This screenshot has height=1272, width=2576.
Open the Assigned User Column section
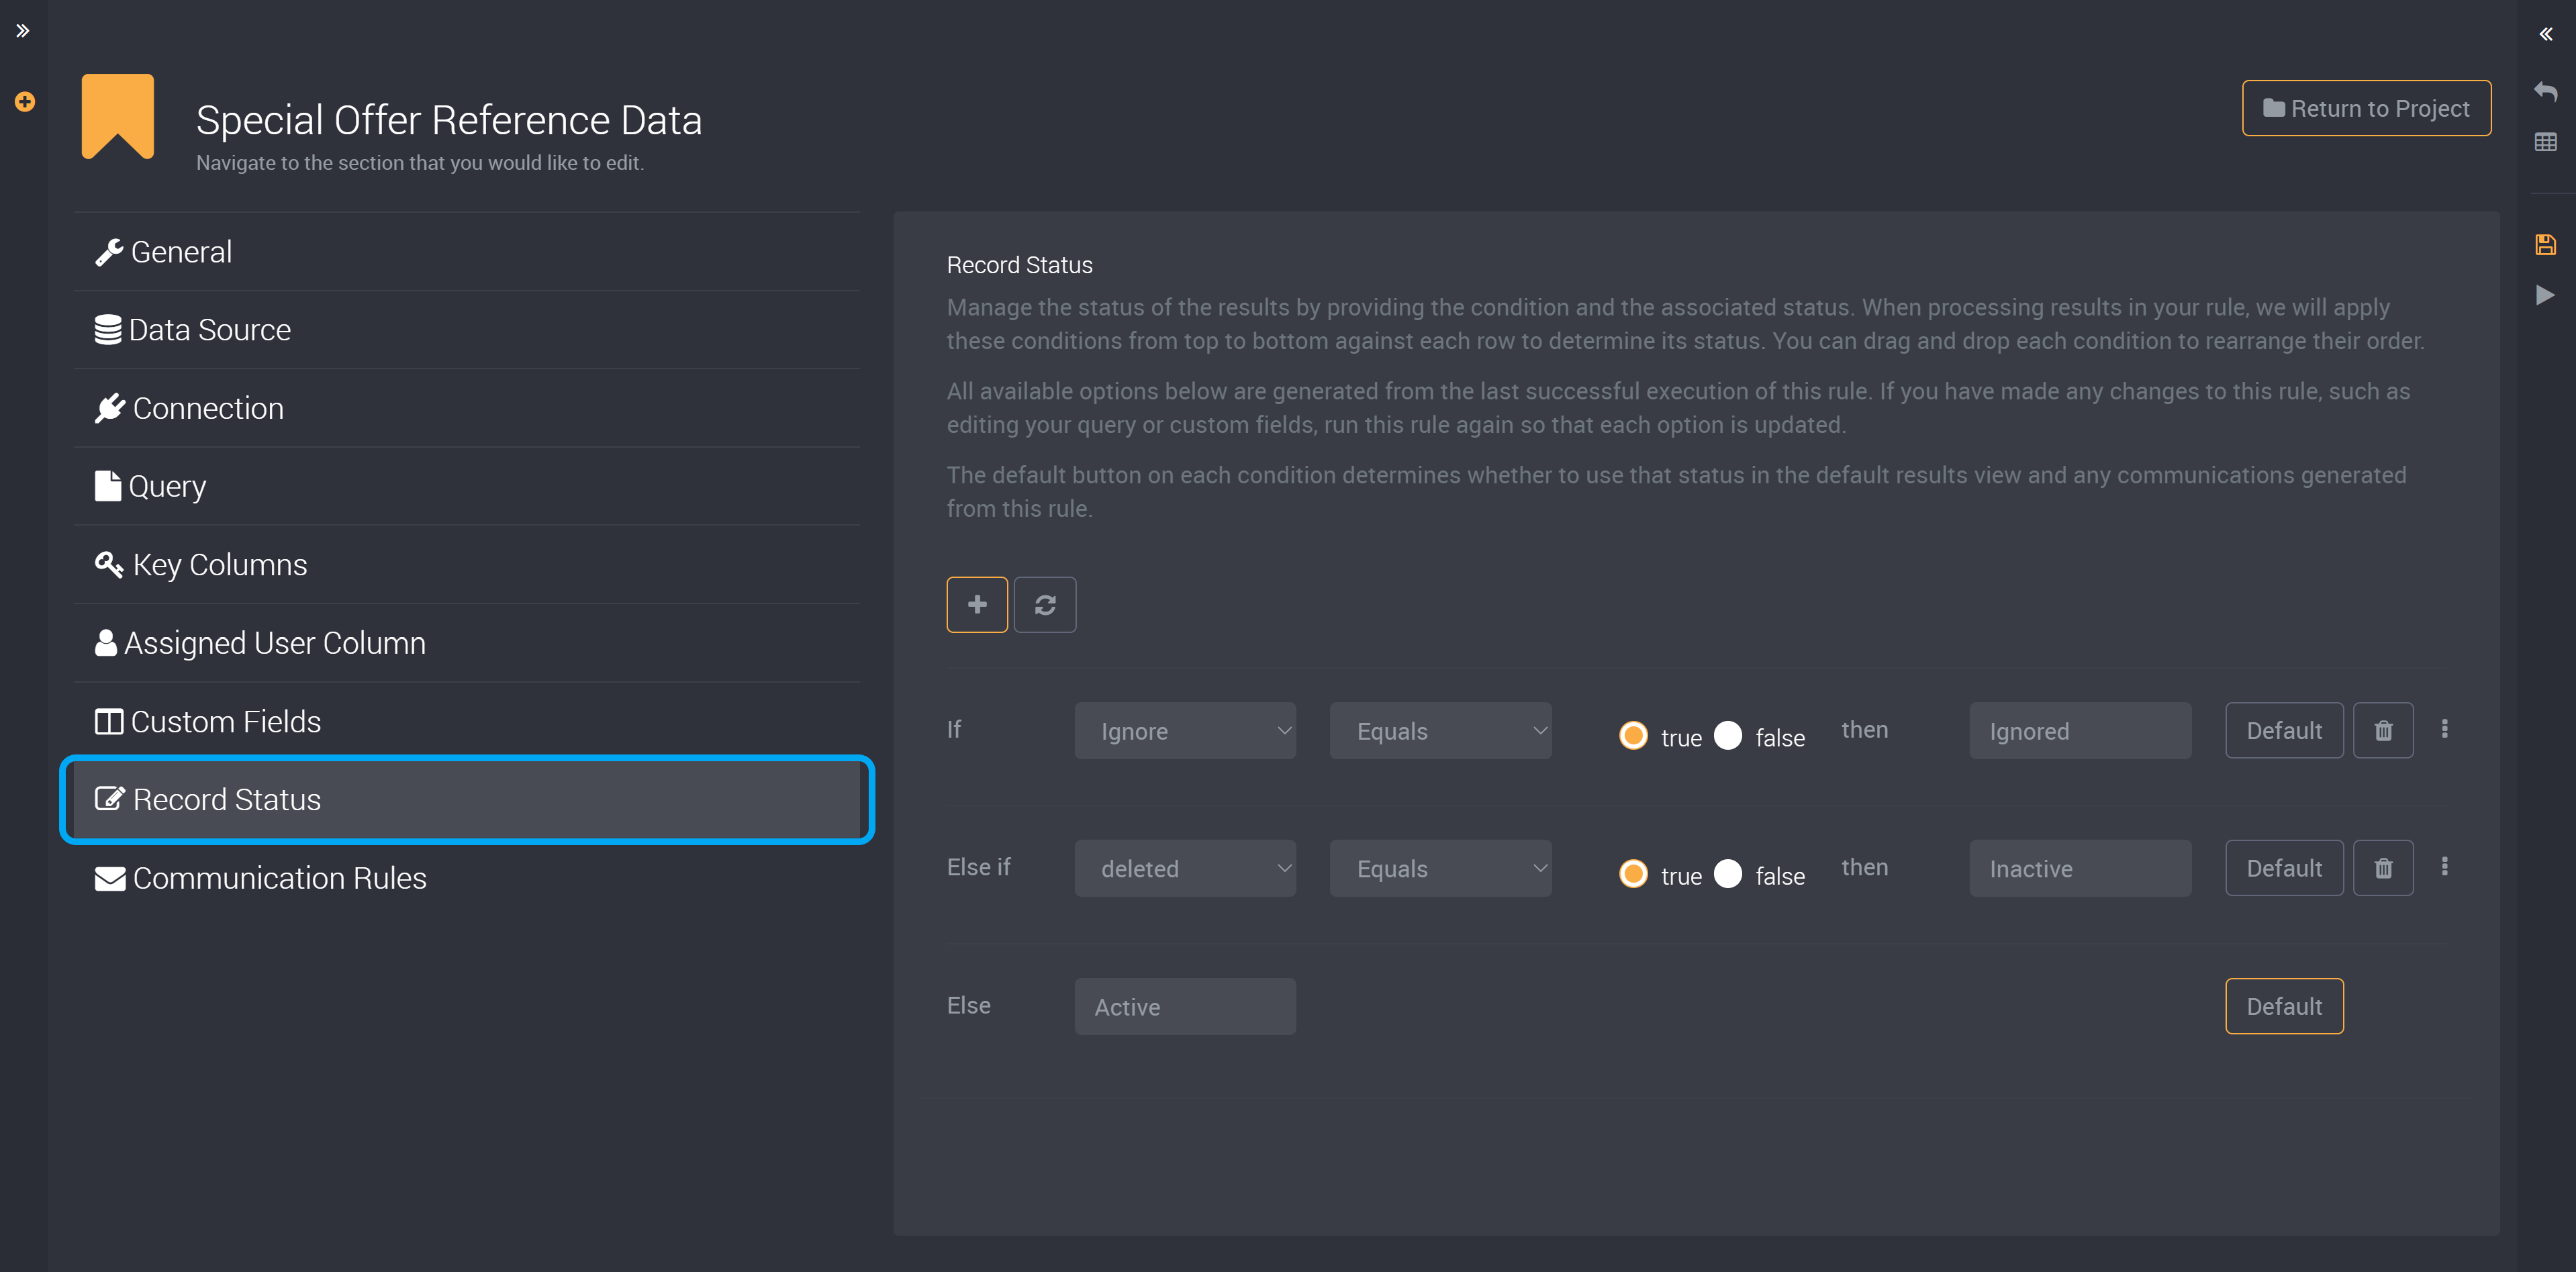(467, 643)
